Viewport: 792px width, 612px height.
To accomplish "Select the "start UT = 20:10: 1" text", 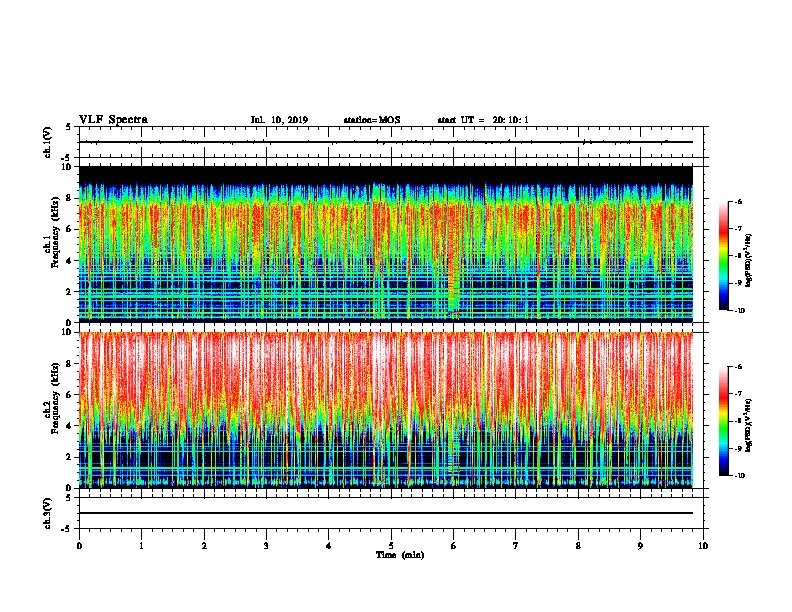I will (x=483, y=120).
